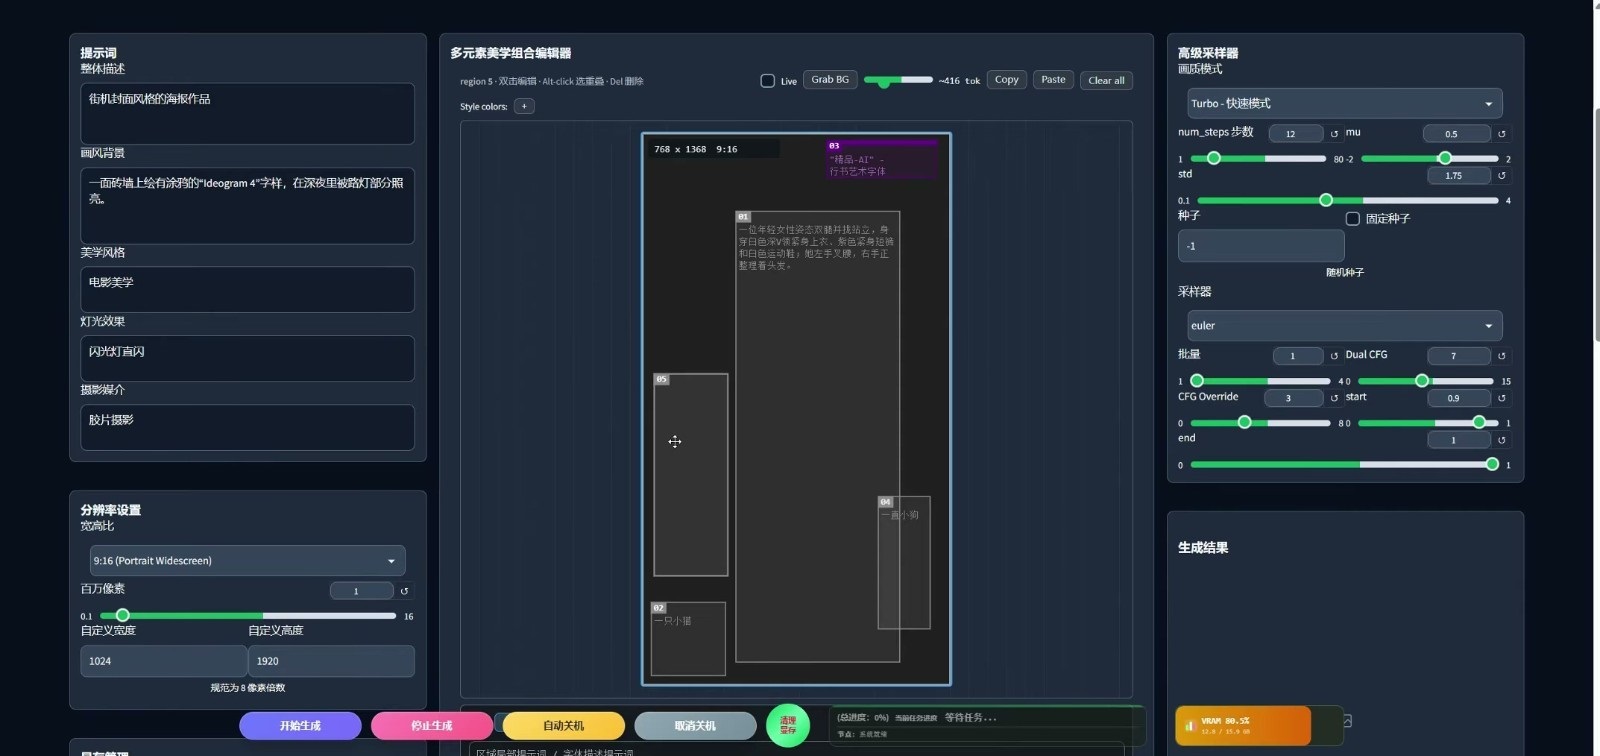Image resolution: width=1600 pixels, height=756 pixels.
Task: Reset the Dual CFG value with its icon
Action: 1501,356
